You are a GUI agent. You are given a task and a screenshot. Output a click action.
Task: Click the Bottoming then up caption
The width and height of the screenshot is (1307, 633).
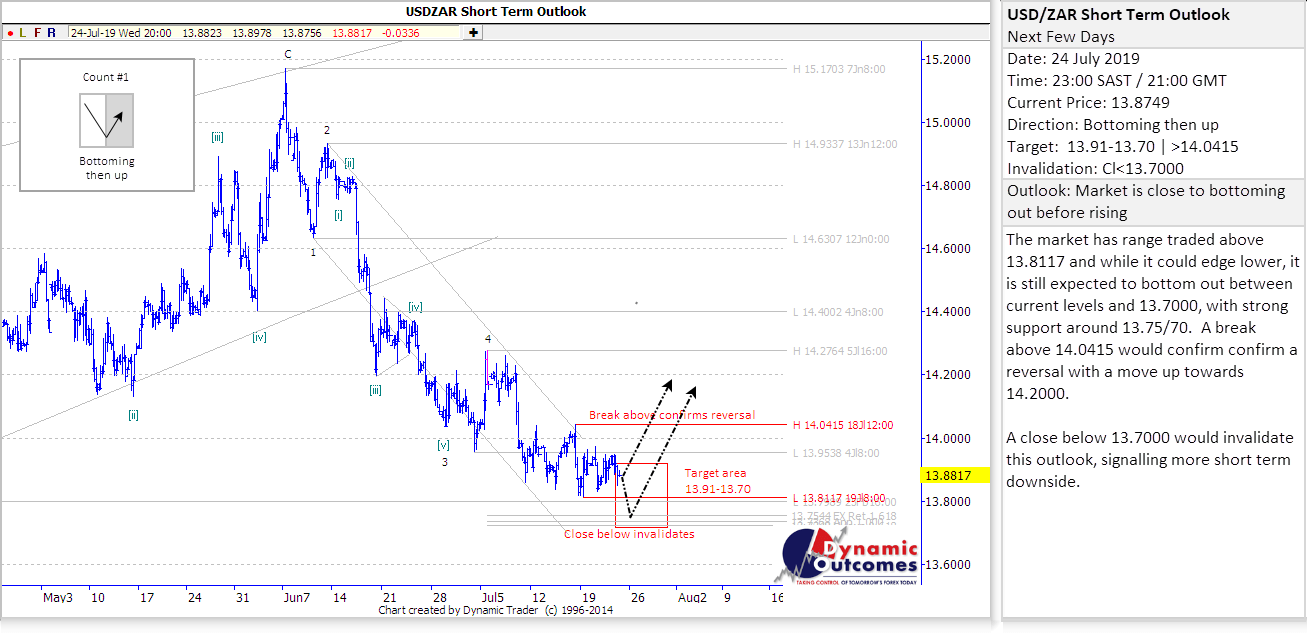click(x=106, y=168)
